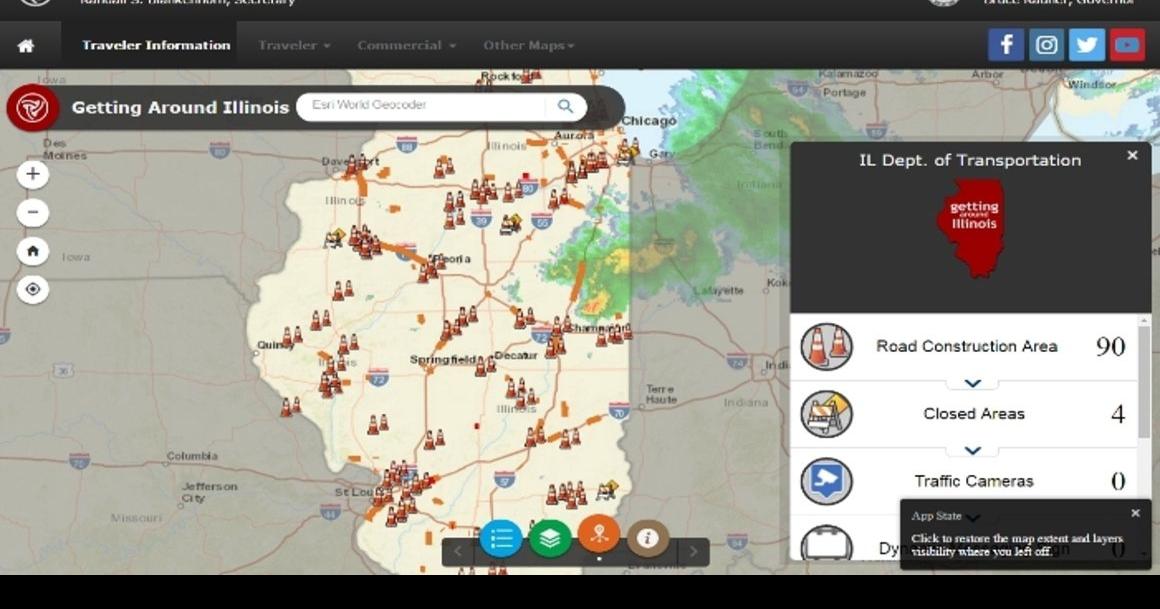1160x609 pixels.
Task: Open the orange map widget button
Action: click(598, 534)
